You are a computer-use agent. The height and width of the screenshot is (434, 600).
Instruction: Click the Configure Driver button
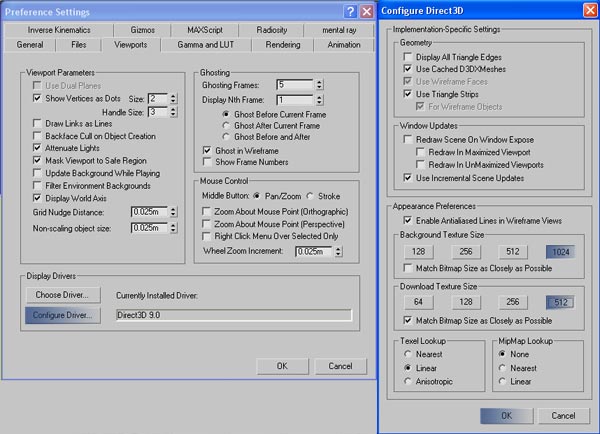(63, 315)
